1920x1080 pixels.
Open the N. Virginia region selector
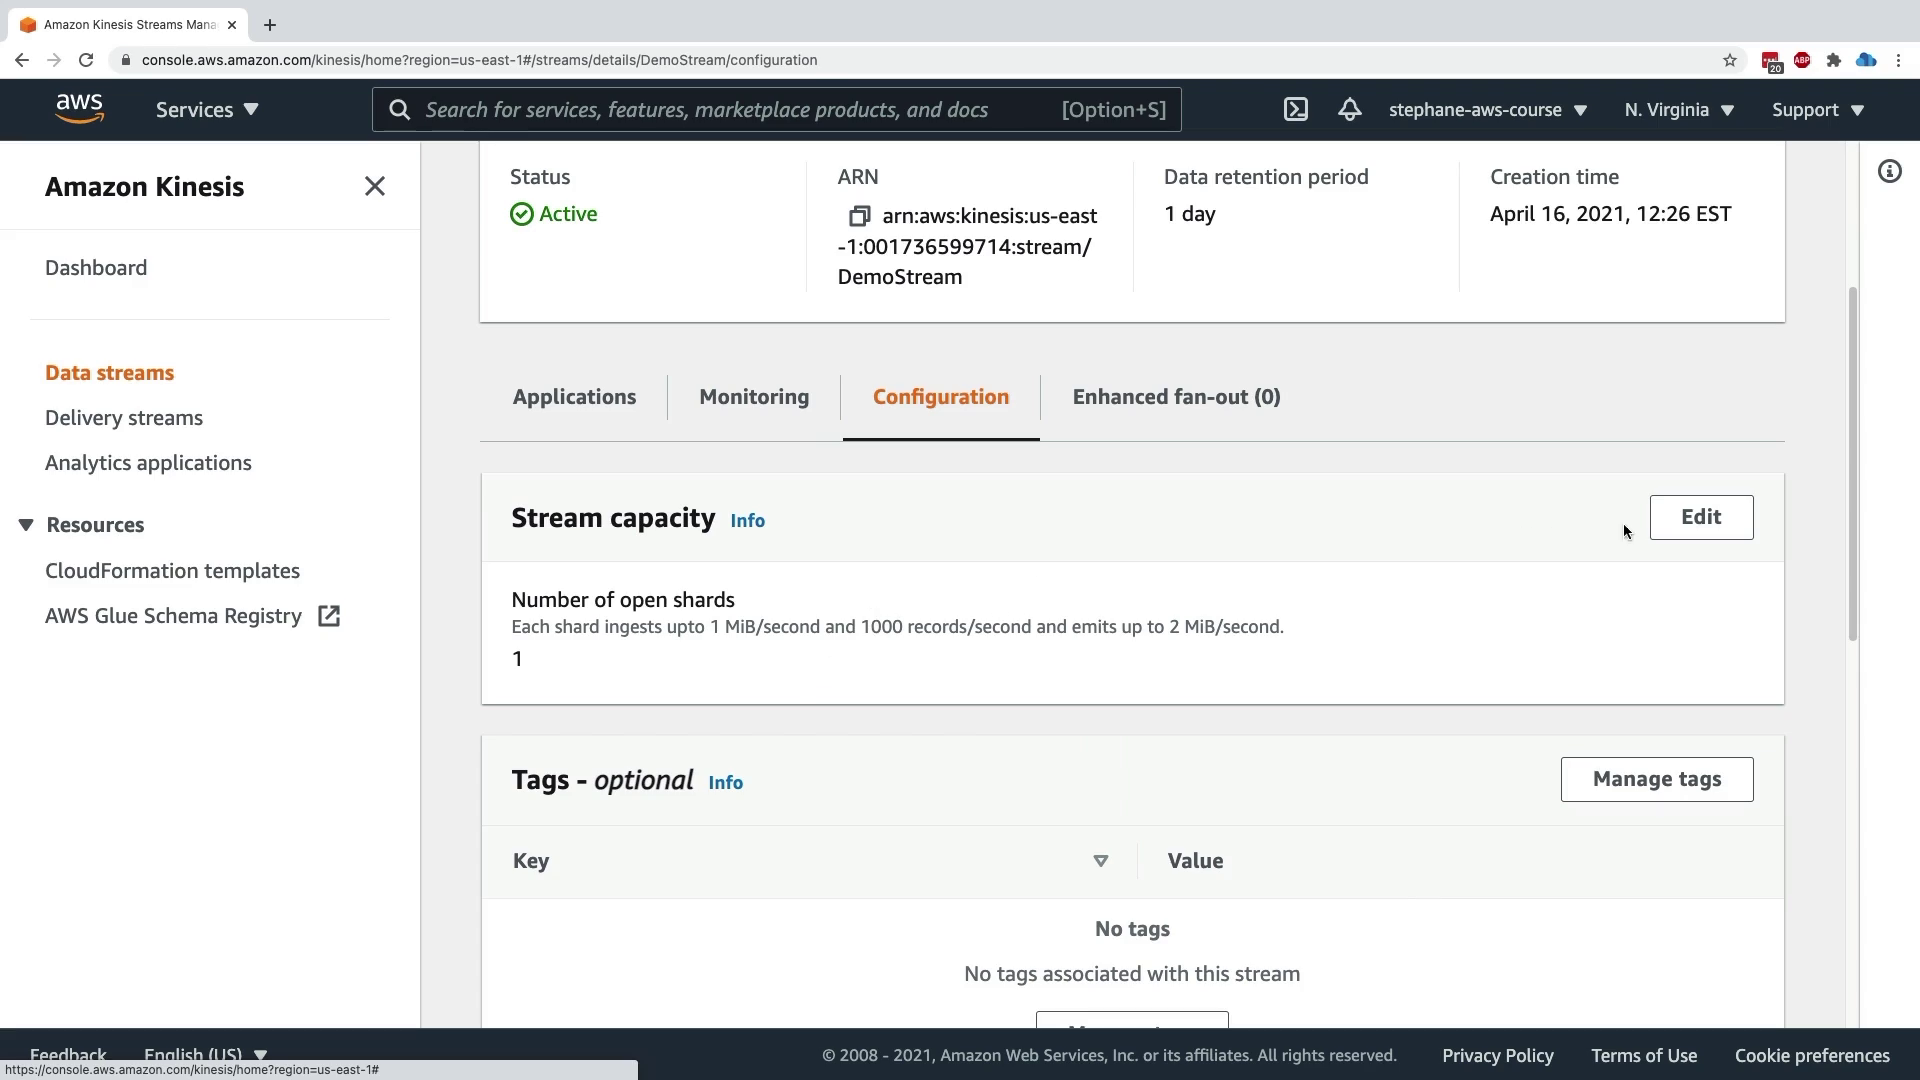click(x=1679, y=110)
